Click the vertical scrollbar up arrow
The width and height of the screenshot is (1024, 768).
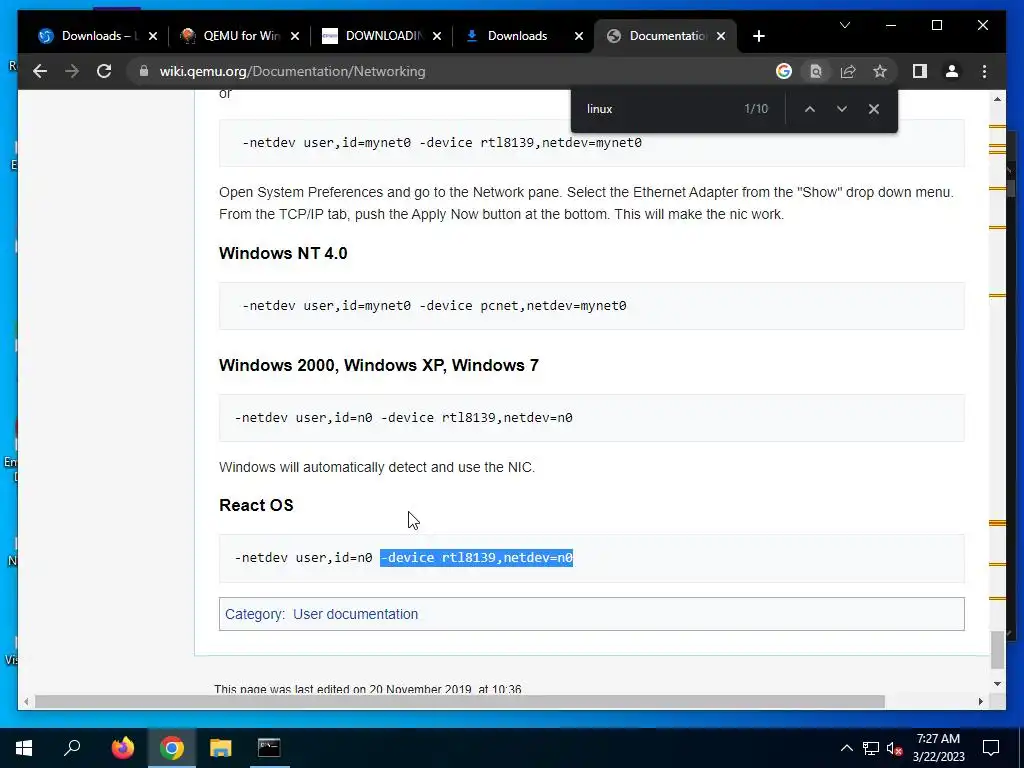coord(997,99)
